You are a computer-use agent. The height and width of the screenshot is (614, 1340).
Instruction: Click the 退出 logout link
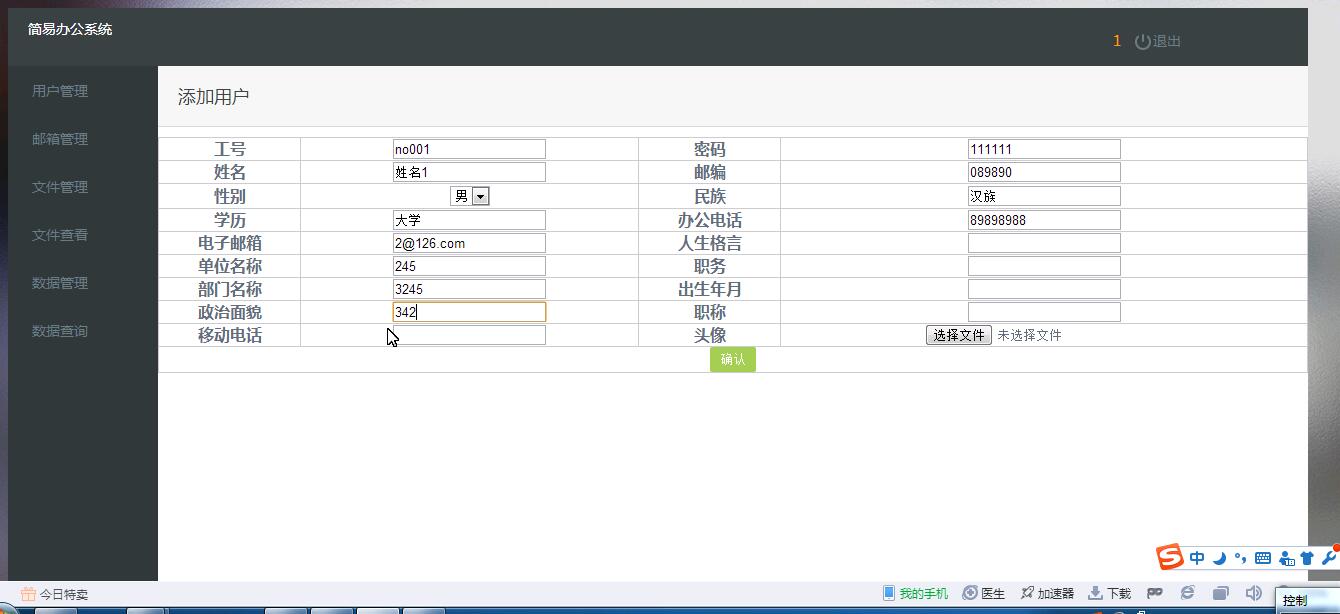click(x=1167, y=42)
